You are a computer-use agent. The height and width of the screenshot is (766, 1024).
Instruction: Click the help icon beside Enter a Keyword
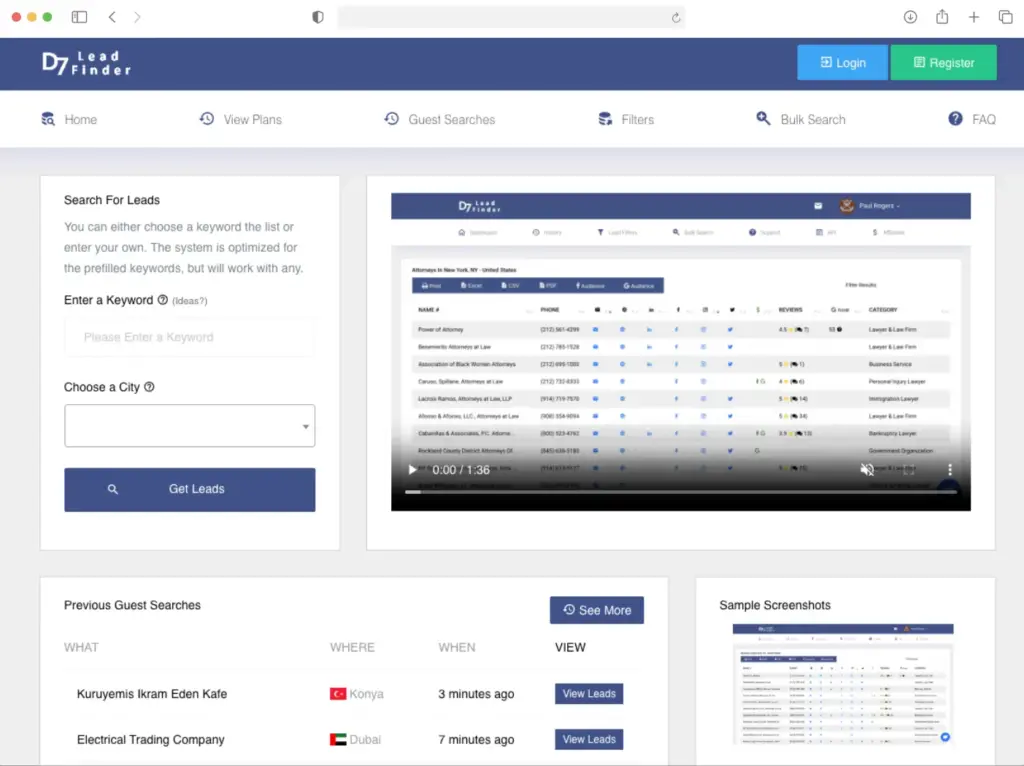pos(163,300)
